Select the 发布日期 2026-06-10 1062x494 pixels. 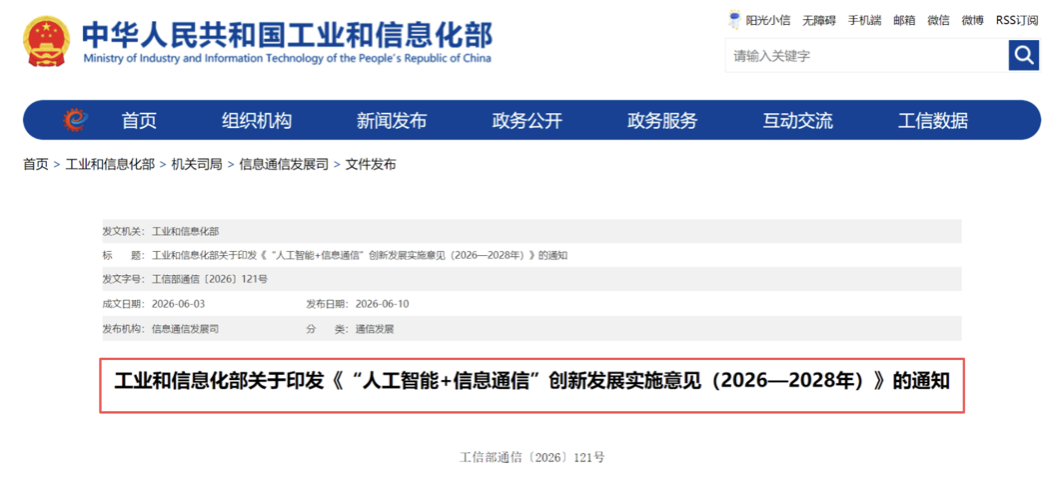coord(382,304)
